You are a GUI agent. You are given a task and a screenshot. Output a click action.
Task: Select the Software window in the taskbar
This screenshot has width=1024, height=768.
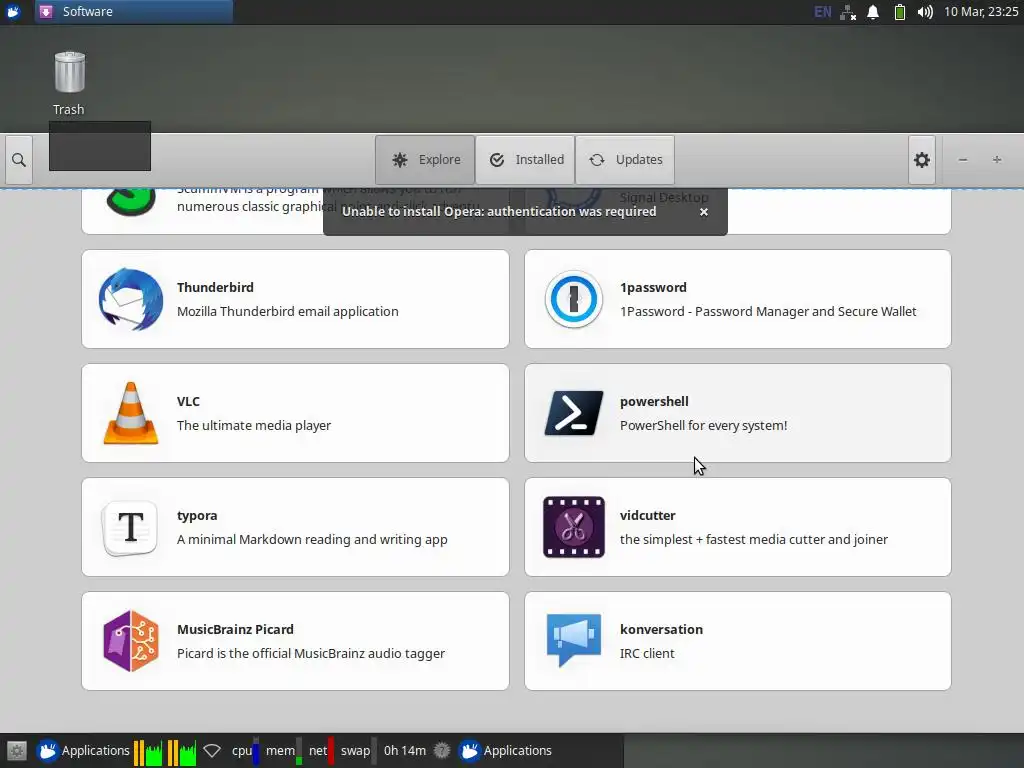tap(134, 12)
